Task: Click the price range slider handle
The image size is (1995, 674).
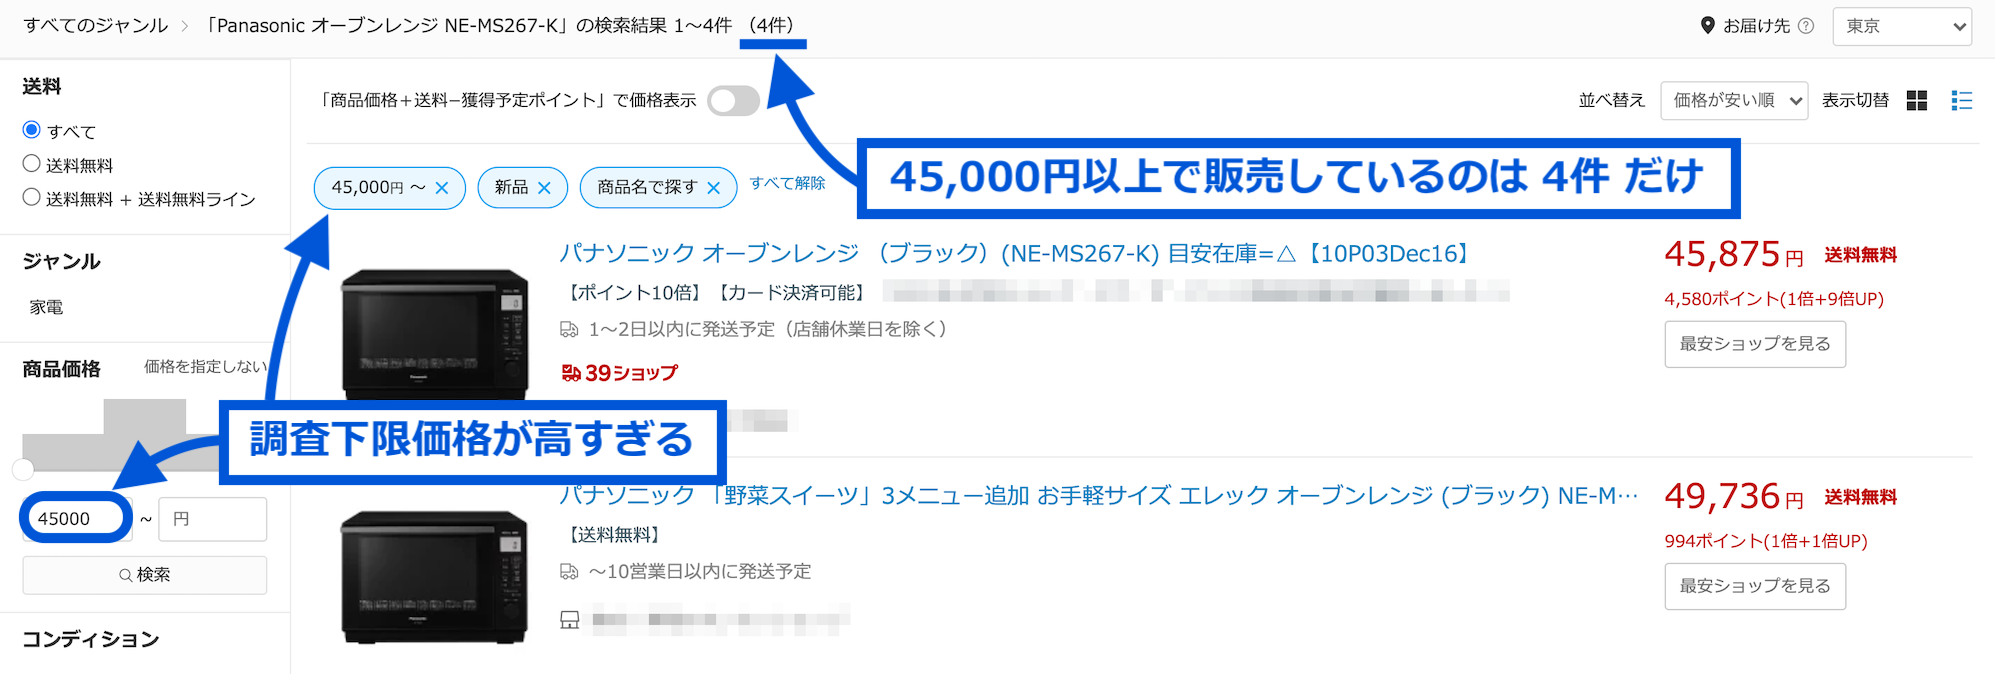Action: [x=22, y=469]
